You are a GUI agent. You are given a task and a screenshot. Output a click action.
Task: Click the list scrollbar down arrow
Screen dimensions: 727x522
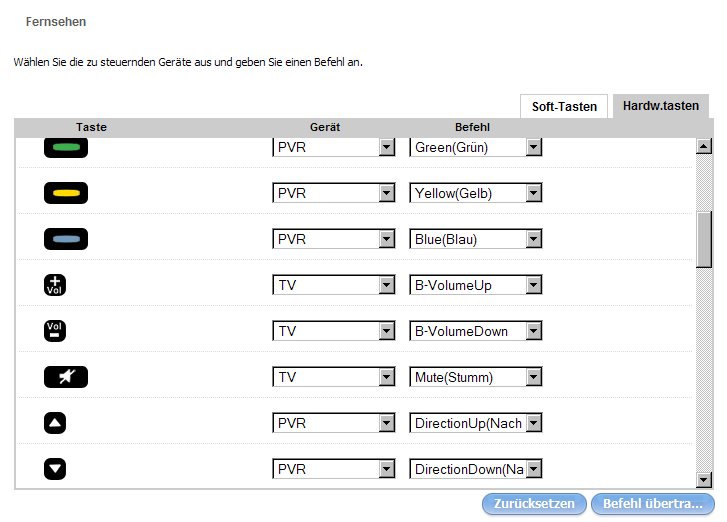pyautogui.click(x=703, y=480)
